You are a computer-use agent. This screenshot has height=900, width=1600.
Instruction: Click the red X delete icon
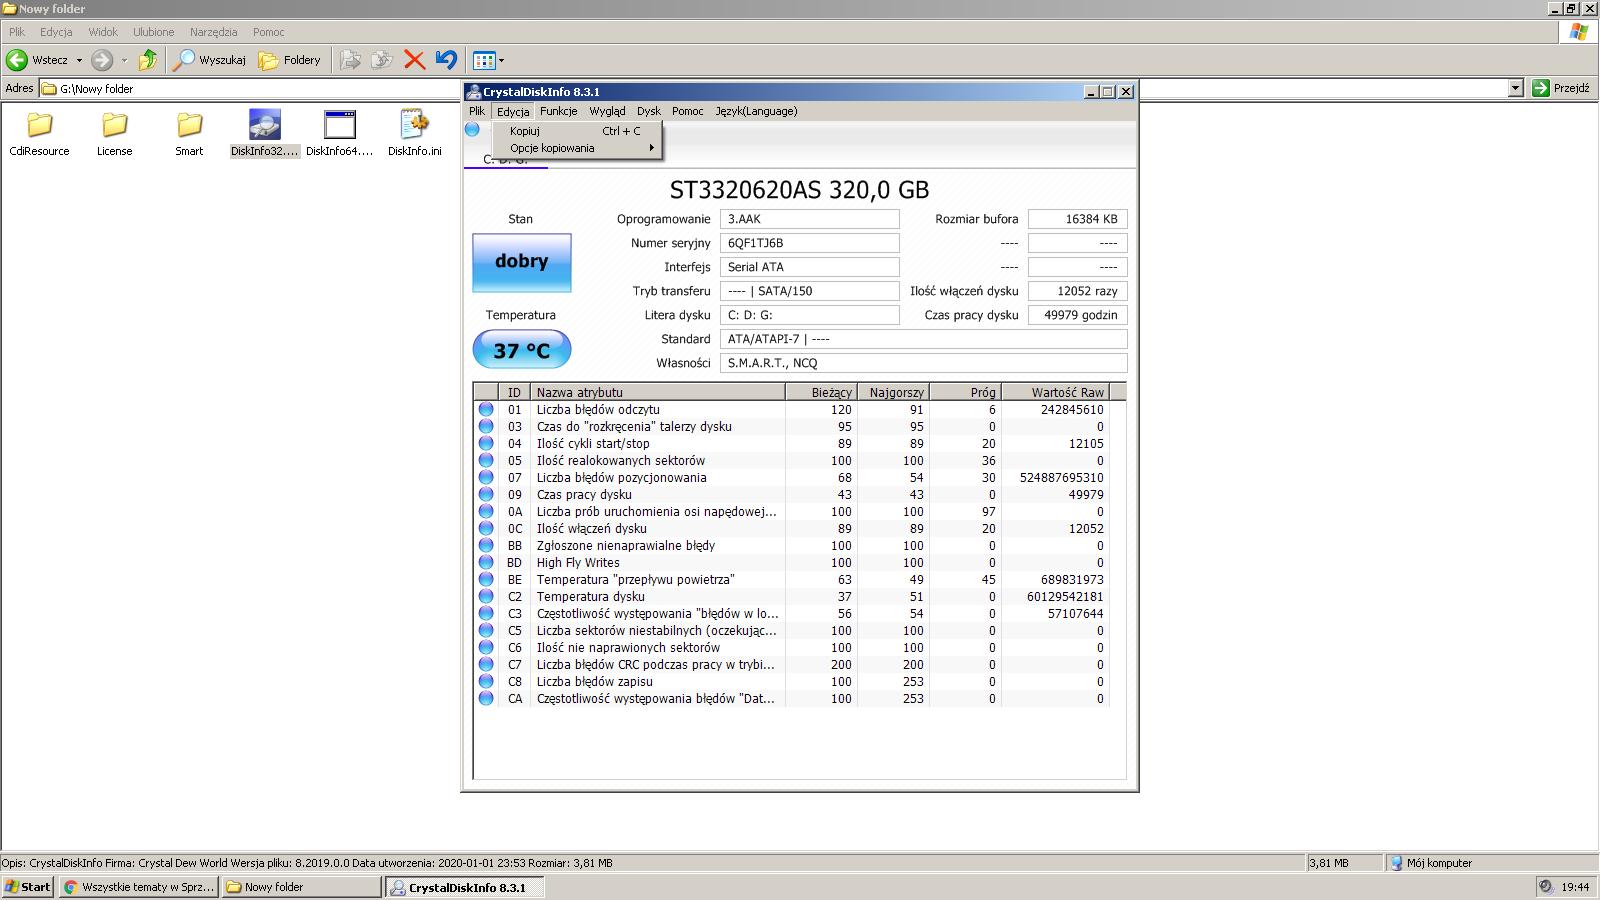[414, 60]
